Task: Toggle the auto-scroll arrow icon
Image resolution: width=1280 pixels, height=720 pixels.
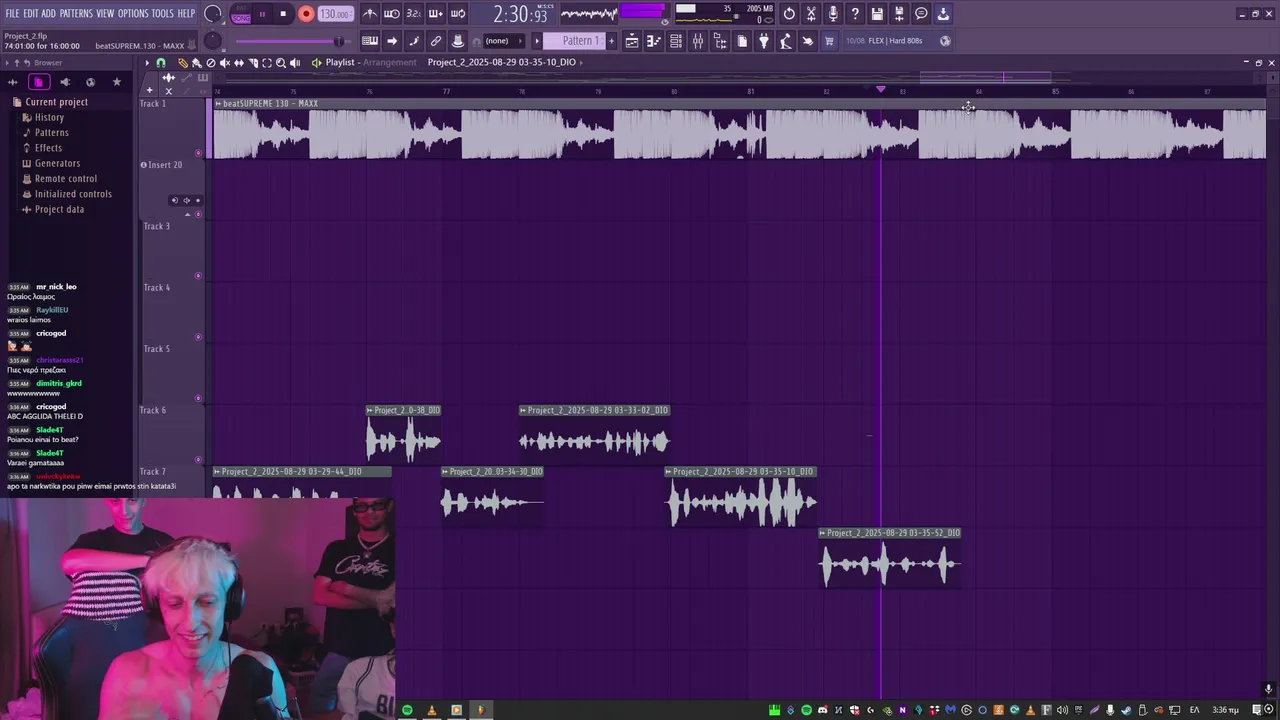Action: (x=392, y=41)
